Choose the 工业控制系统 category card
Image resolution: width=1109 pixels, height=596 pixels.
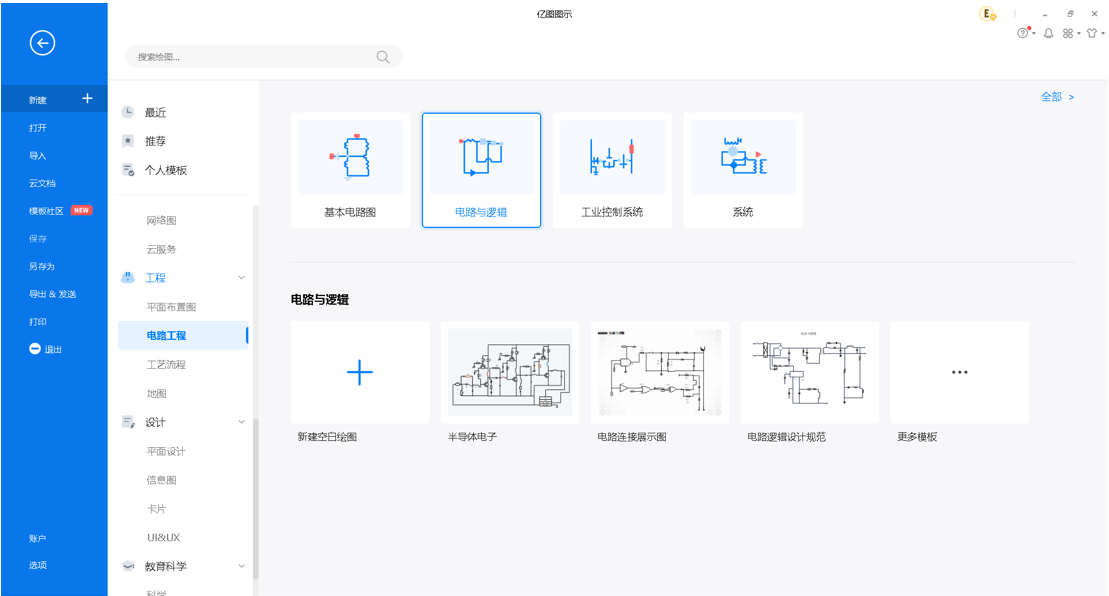coord(612,170)
